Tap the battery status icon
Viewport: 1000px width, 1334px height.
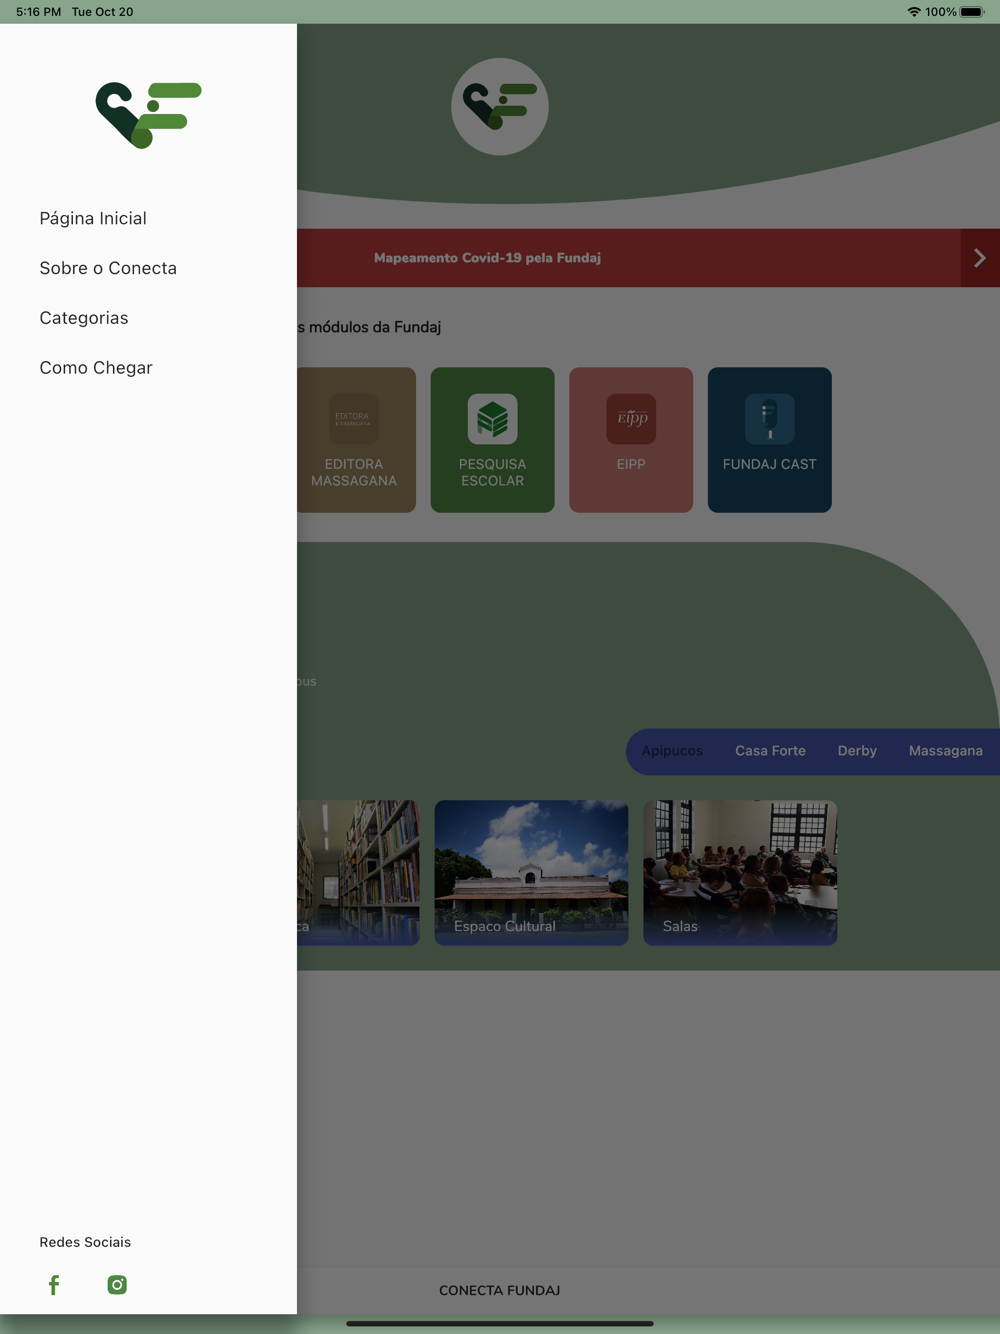pos(972,12)
